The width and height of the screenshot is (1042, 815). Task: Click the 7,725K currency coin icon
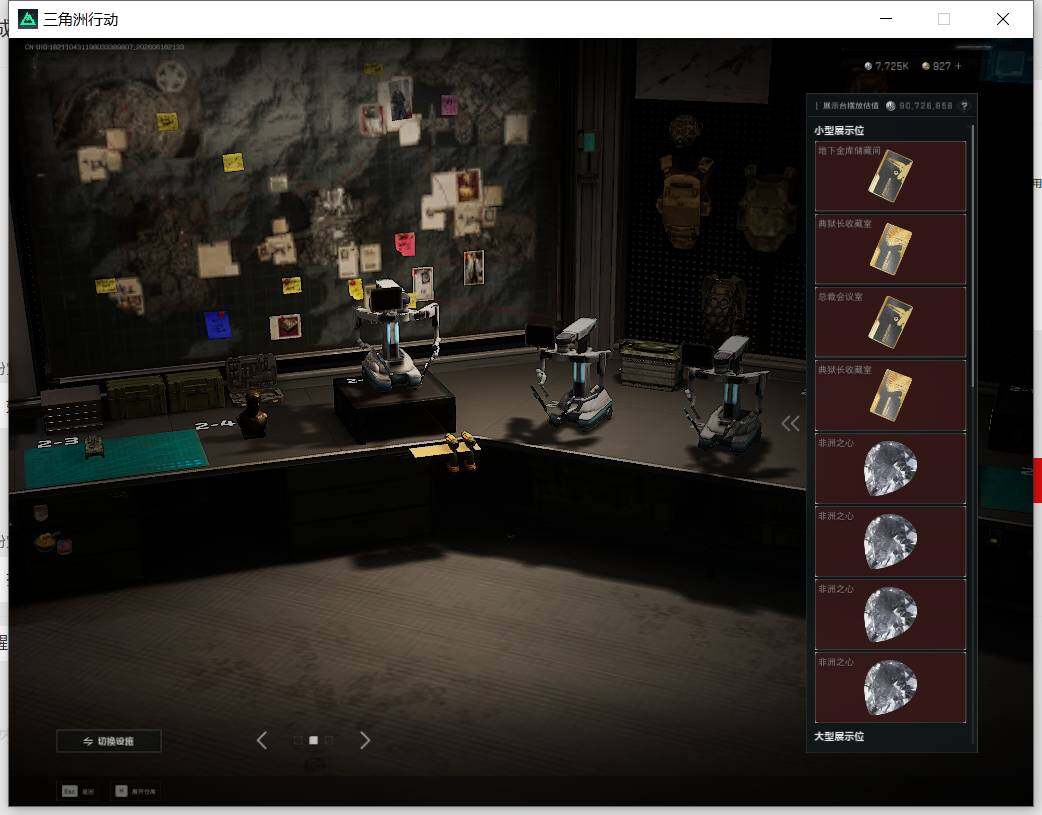point(868,66)
